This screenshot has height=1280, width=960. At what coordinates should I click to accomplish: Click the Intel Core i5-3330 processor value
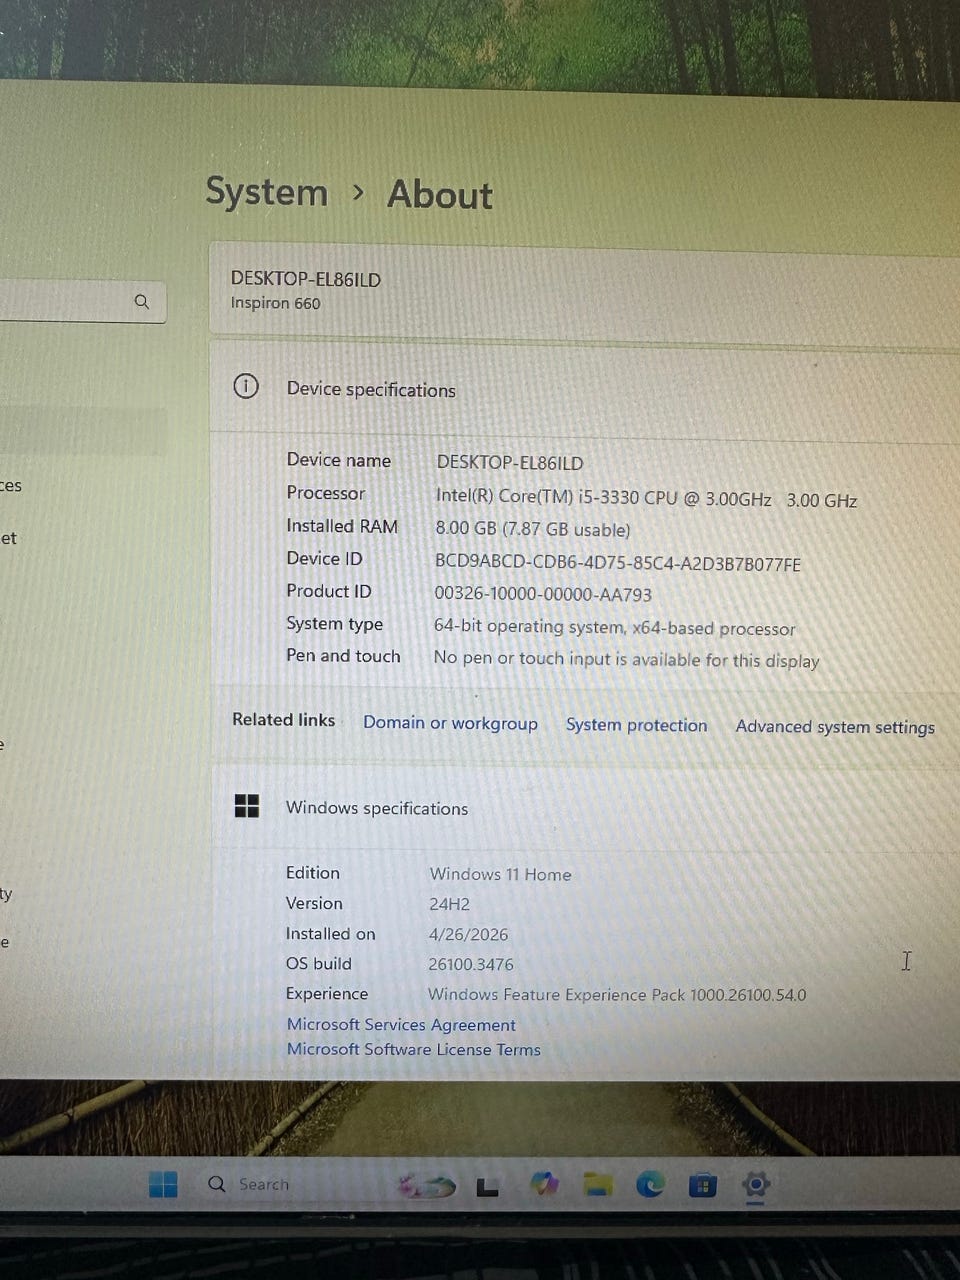[x=646, y=498]
